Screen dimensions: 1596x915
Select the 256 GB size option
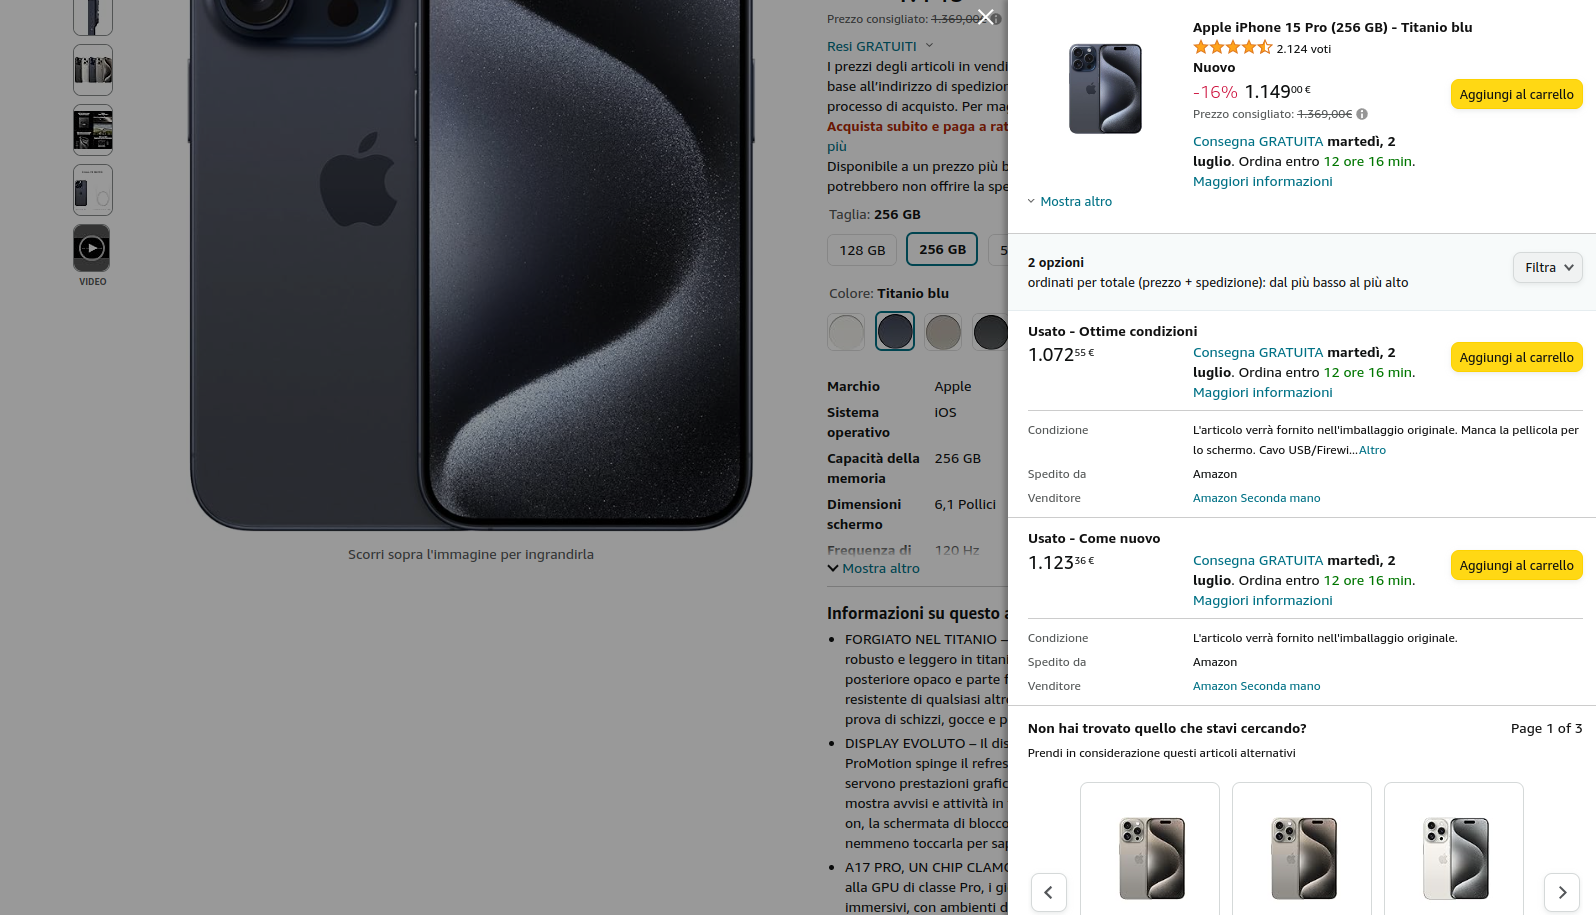pyautogui.click(x=942, y=249)
